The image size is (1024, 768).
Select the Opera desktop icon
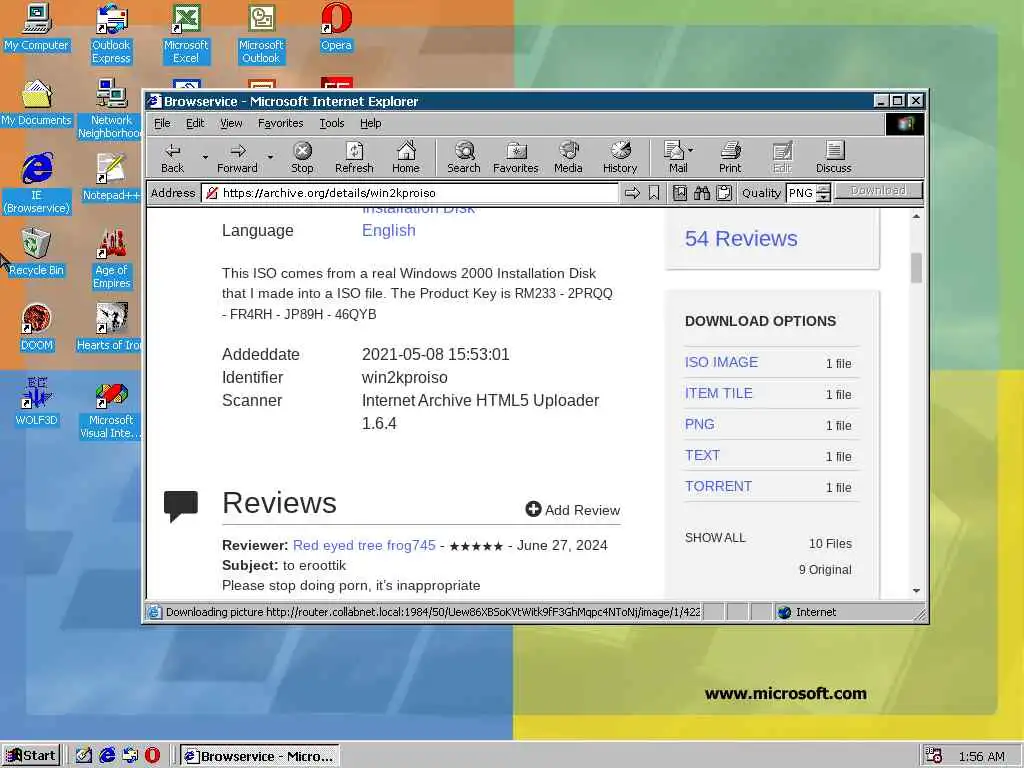(x=336, y=28)
